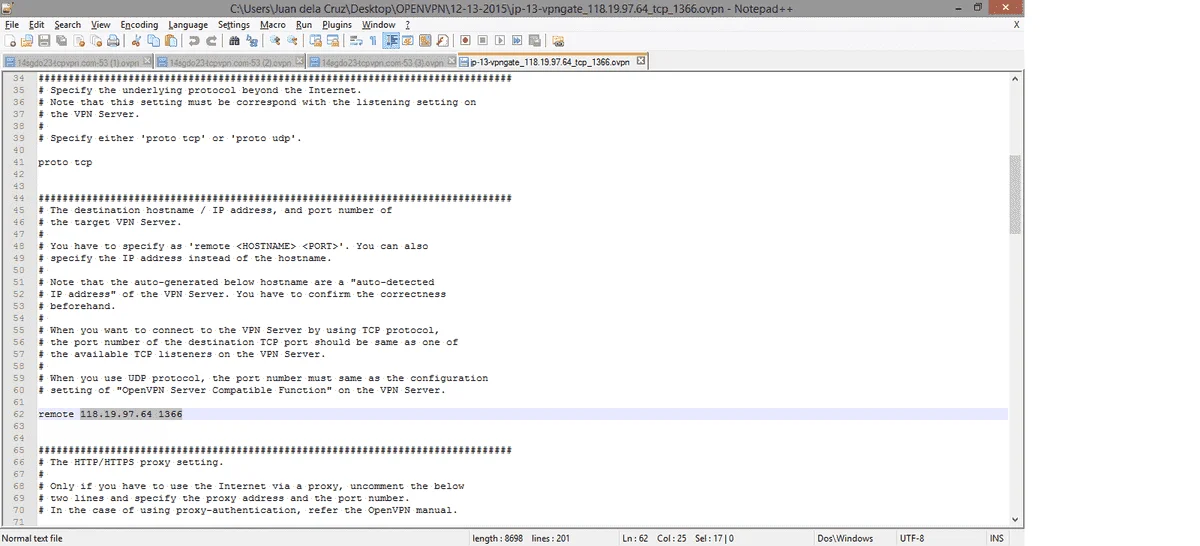Viewport: 1200px width, 546px height.
Task: Undo the last edit via the toolbar
Action: (x=193, y=41)
